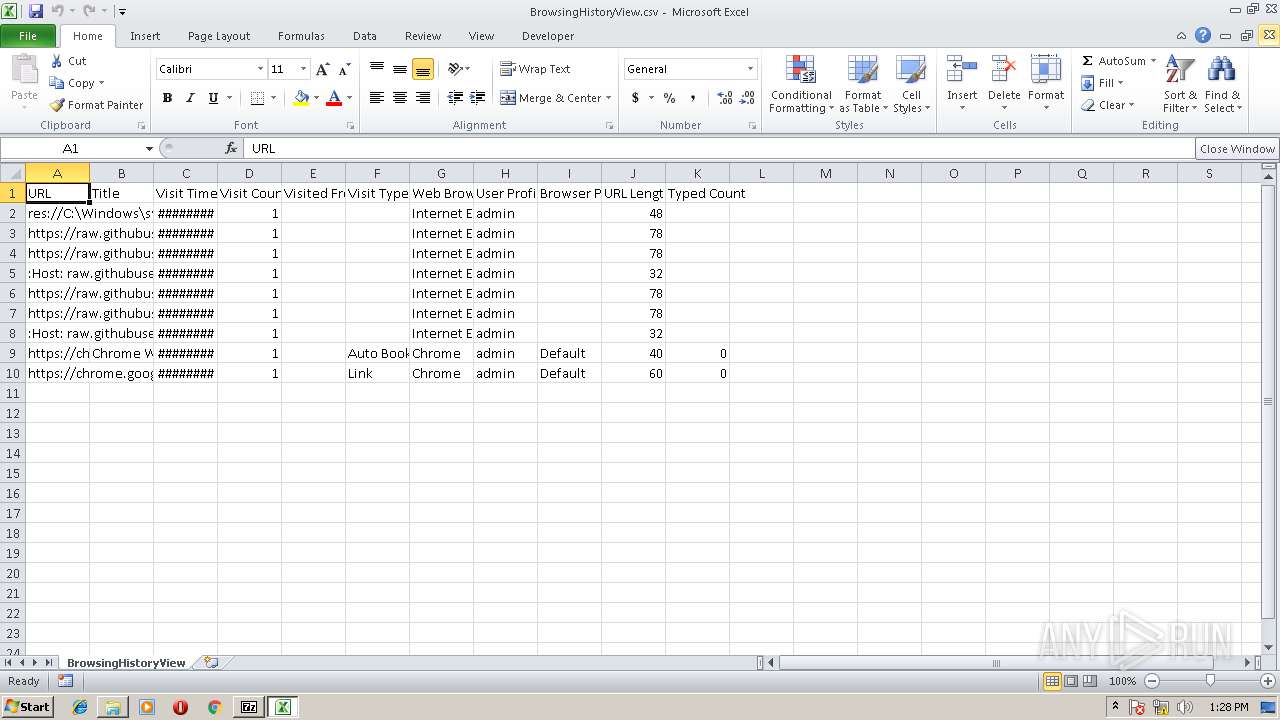Viewport: 1280px width, 720px height.
Task: Expand Merge & Center options arrow
Action: click(x=608, y=98)
